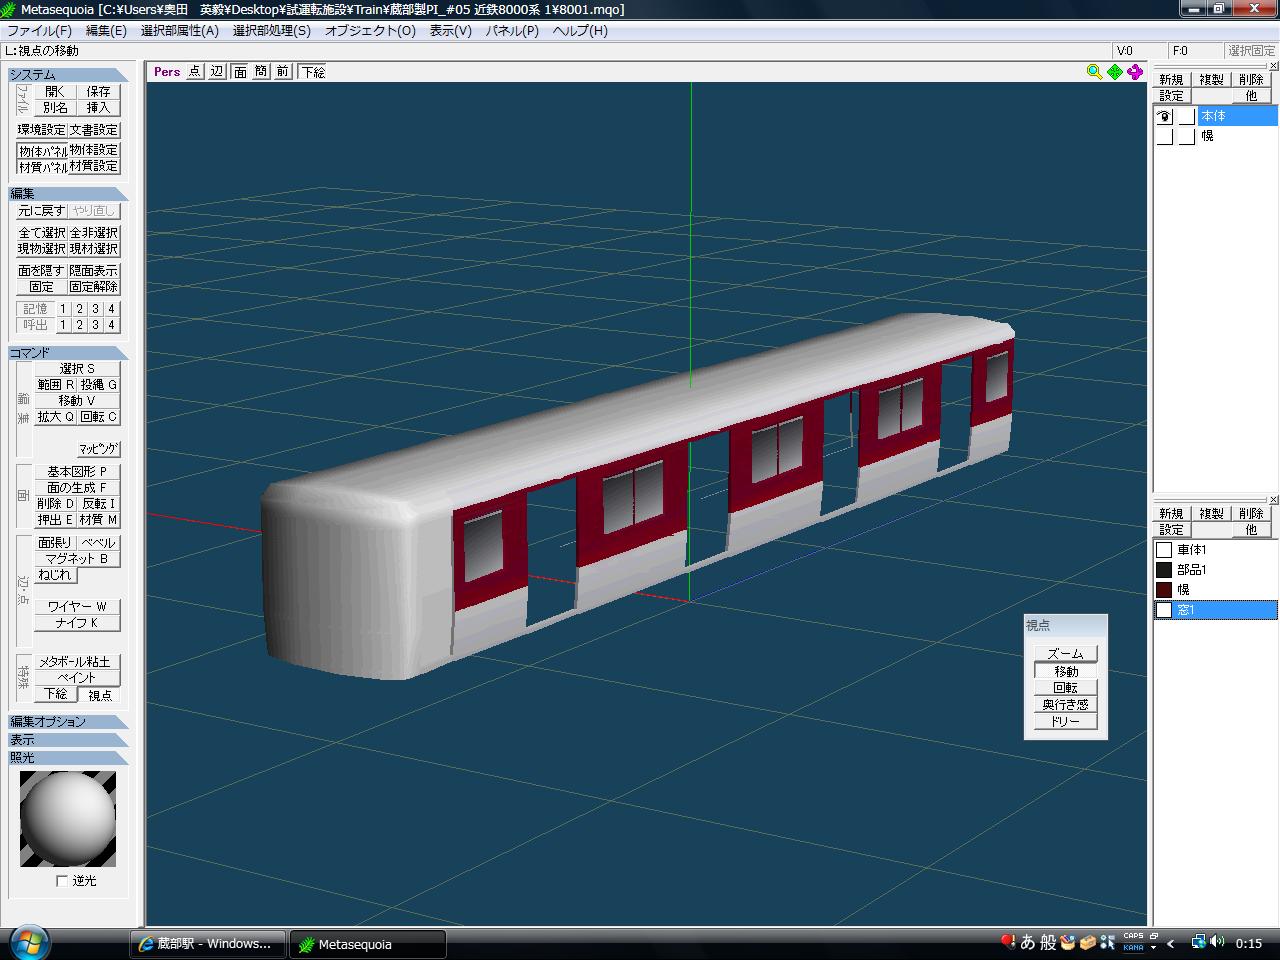Click the magnifier zoom view icon
The height and width of the screenshot is (960, 1280).
1094,72
